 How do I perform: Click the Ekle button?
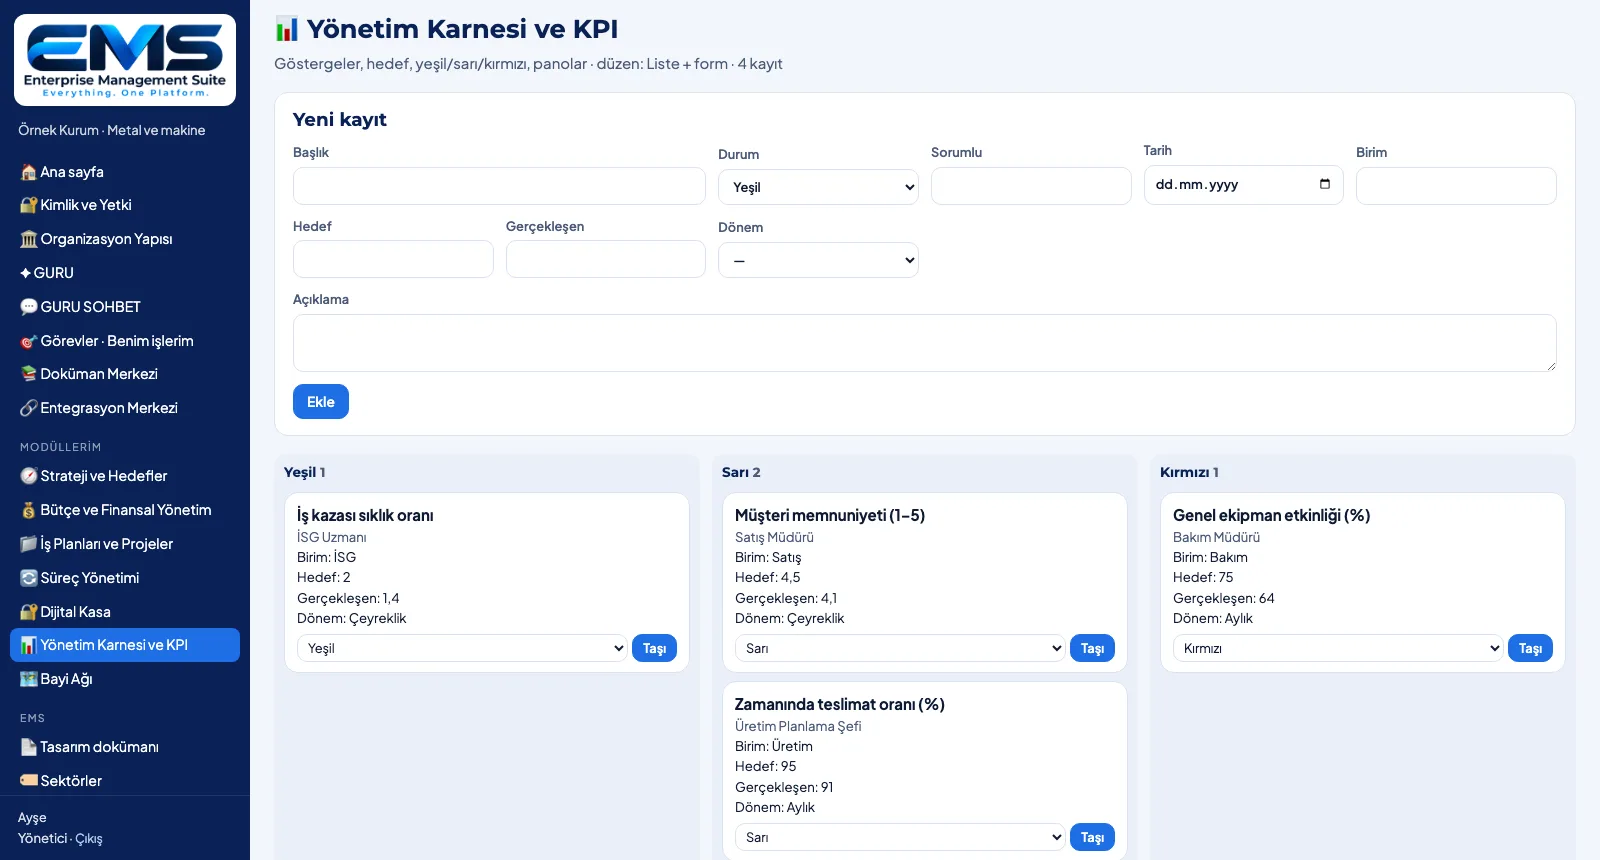(x=321, y=402)
